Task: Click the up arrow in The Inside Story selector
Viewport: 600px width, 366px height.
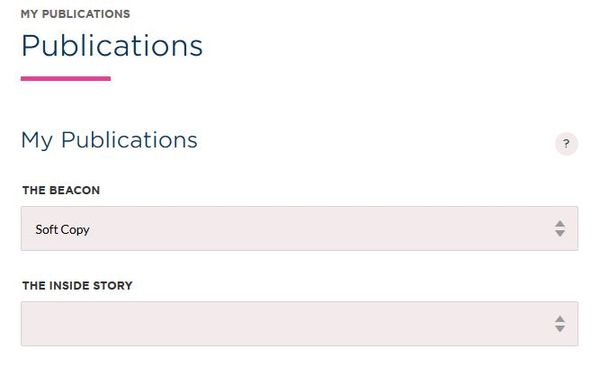Action: (560, 319)
